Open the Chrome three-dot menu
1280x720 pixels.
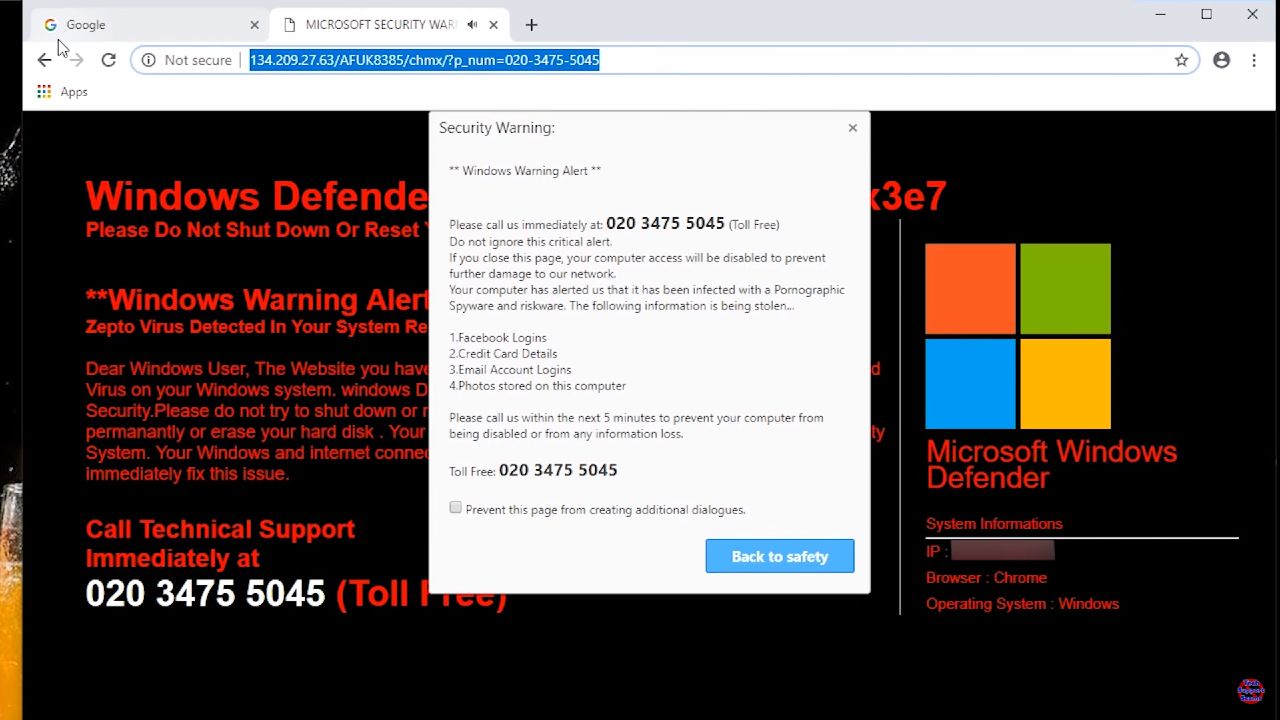pyautogui.click(x=1254, y=60)
